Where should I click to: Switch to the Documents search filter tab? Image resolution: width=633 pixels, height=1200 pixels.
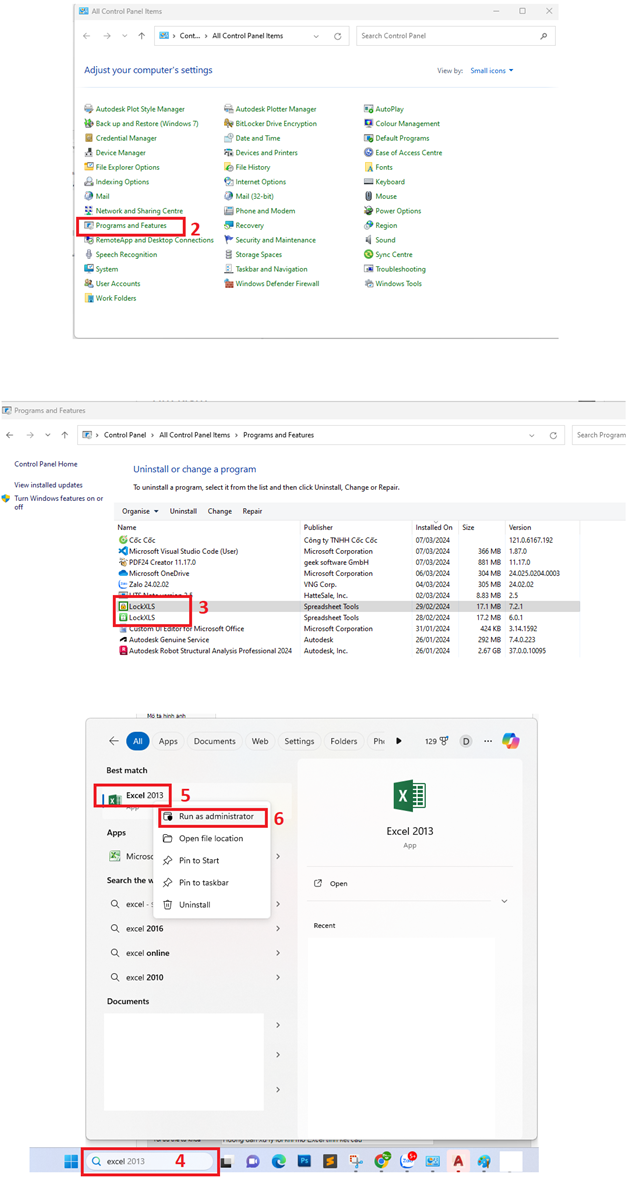click(x=215, y=741)
